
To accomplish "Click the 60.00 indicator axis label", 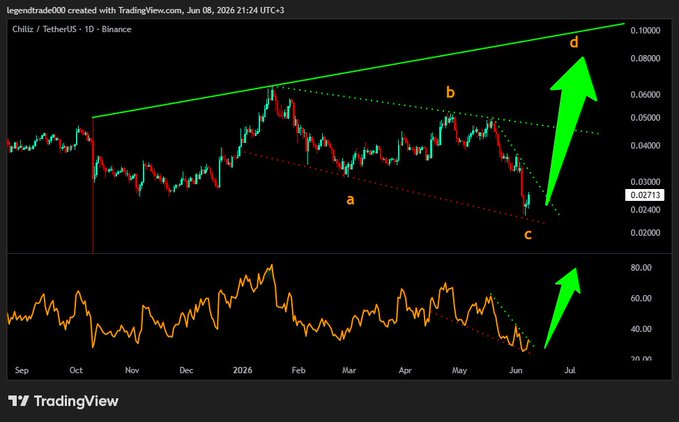I will click(641, 298).
